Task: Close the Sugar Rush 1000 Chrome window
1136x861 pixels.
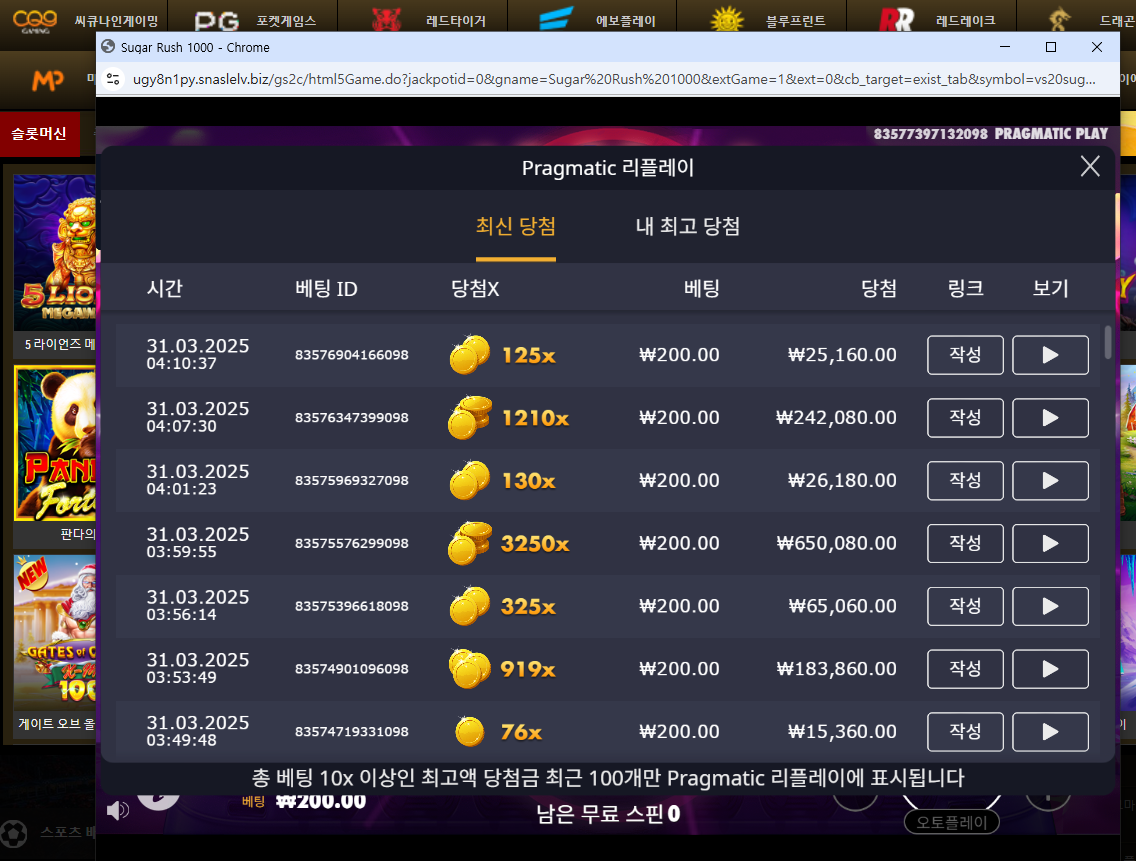Action: pyautogui.click(x=1097, y=47)
